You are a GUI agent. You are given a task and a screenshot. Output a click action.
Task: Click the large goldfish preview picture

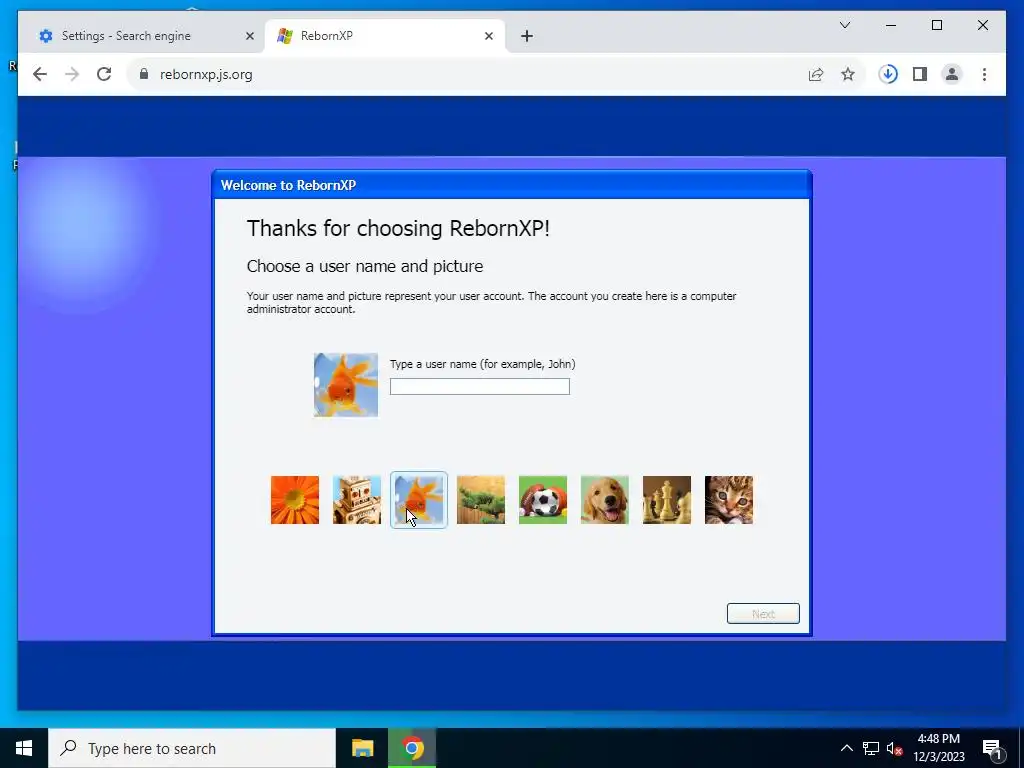coord(345,385)
